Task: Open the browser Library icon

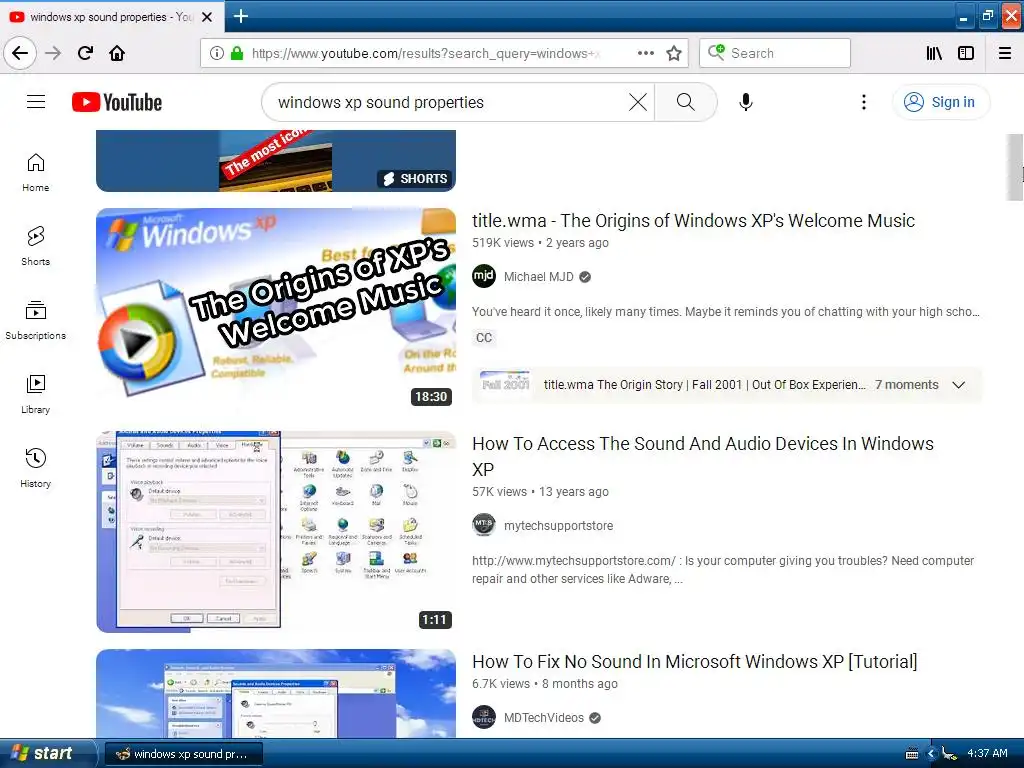Action: (934, 53)
